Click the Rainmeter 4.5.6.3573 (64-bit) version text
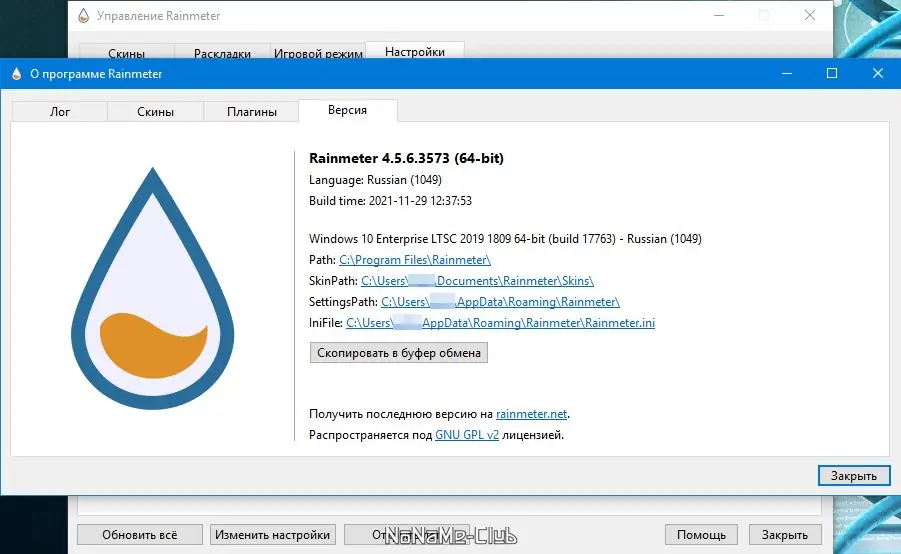This screenshot has width=901, height=554. pyautogui.click(x=406, y=158)
